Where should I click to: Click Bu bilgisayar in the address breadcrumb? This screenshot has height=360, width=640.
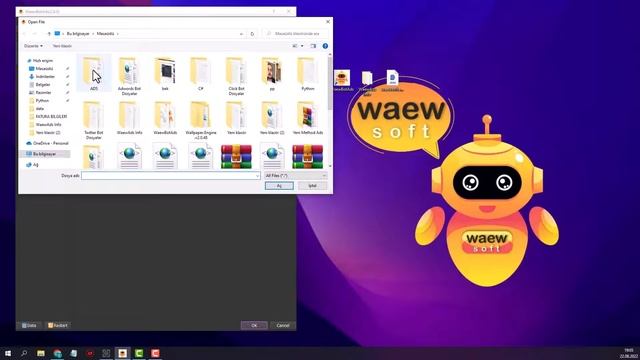[x=78, y=33]
